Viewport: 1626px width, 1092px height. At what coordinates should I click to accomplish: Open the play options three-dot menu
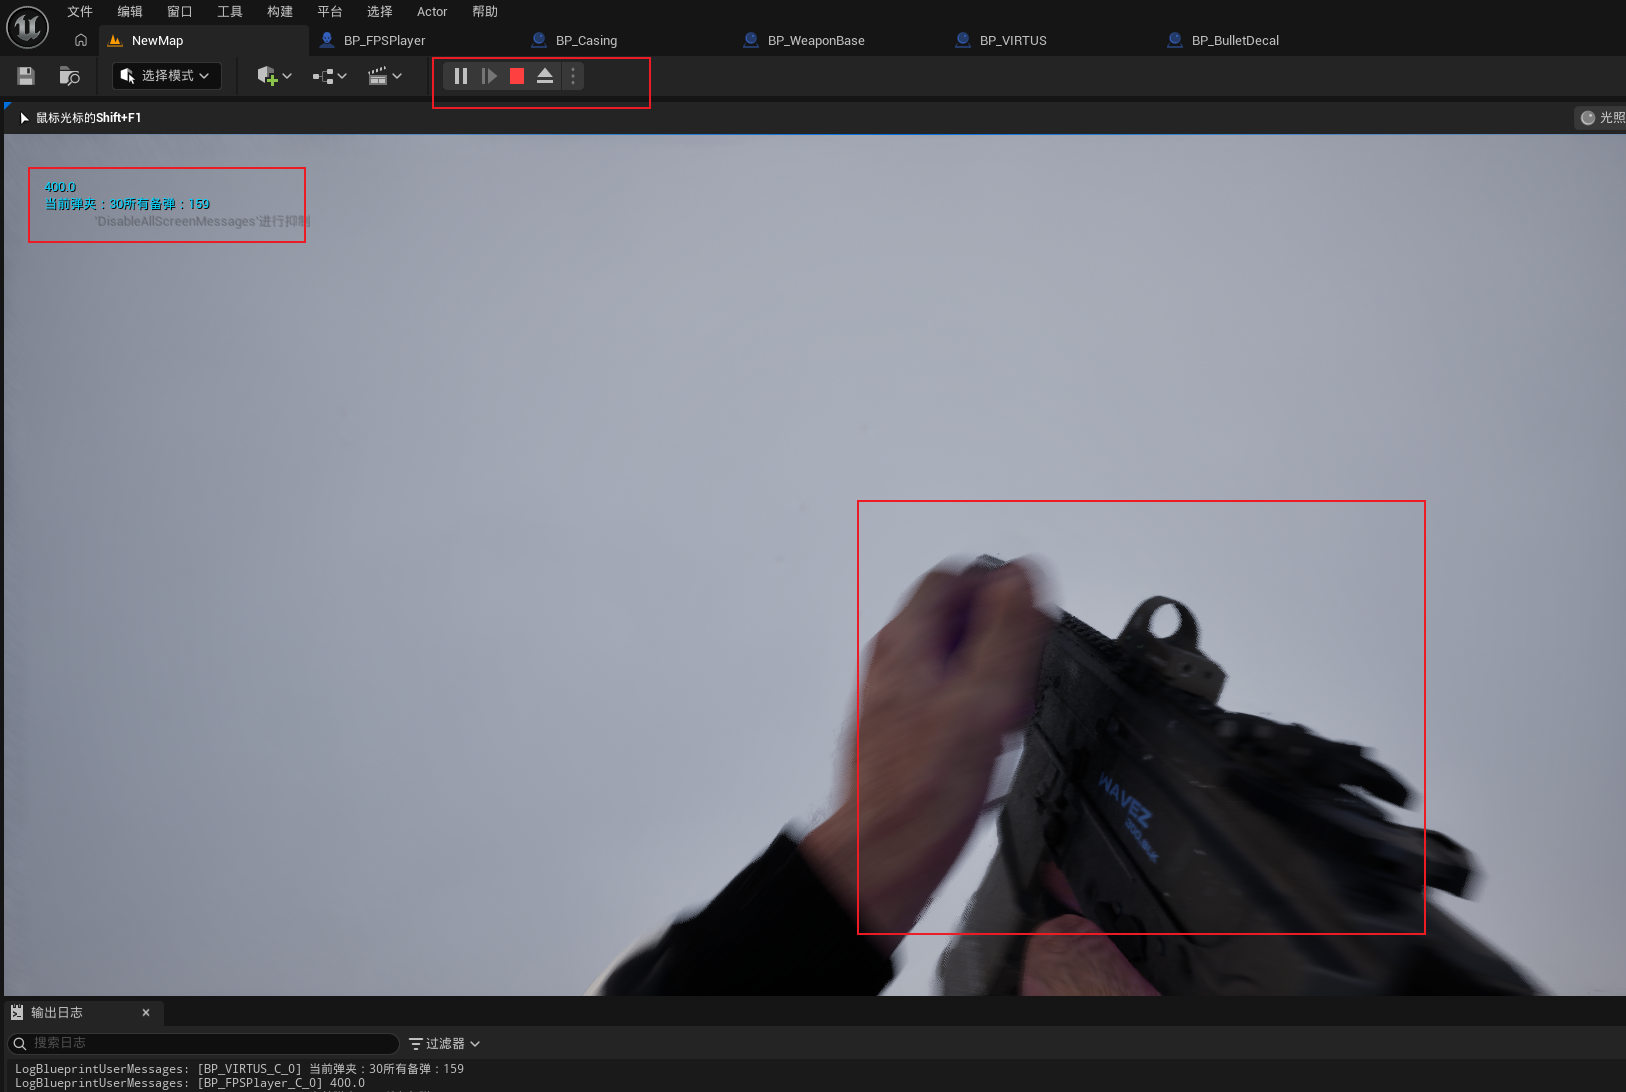(x=573, y=76)
